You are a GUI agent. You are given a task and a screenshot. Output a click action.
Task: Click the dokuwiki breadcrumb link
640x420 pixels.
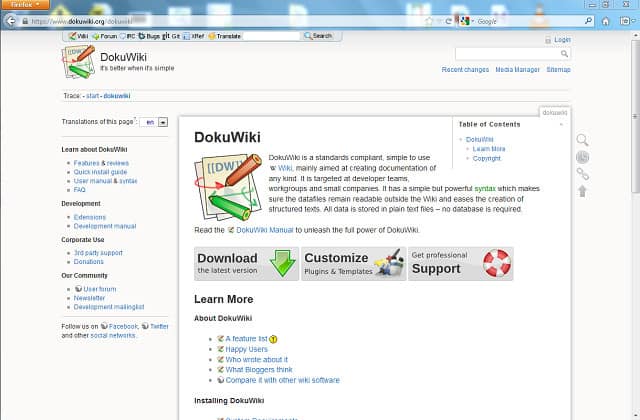point(117,96)
